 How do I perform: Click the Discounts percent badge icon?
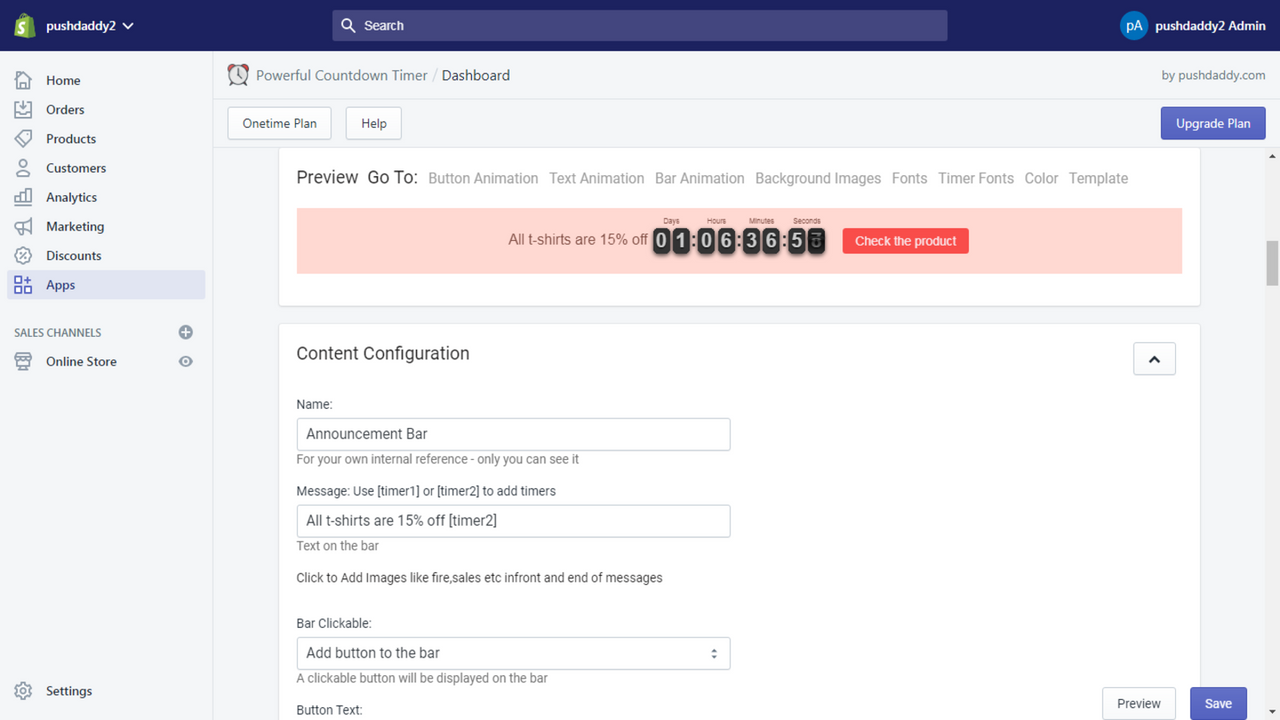coord(23,255)
